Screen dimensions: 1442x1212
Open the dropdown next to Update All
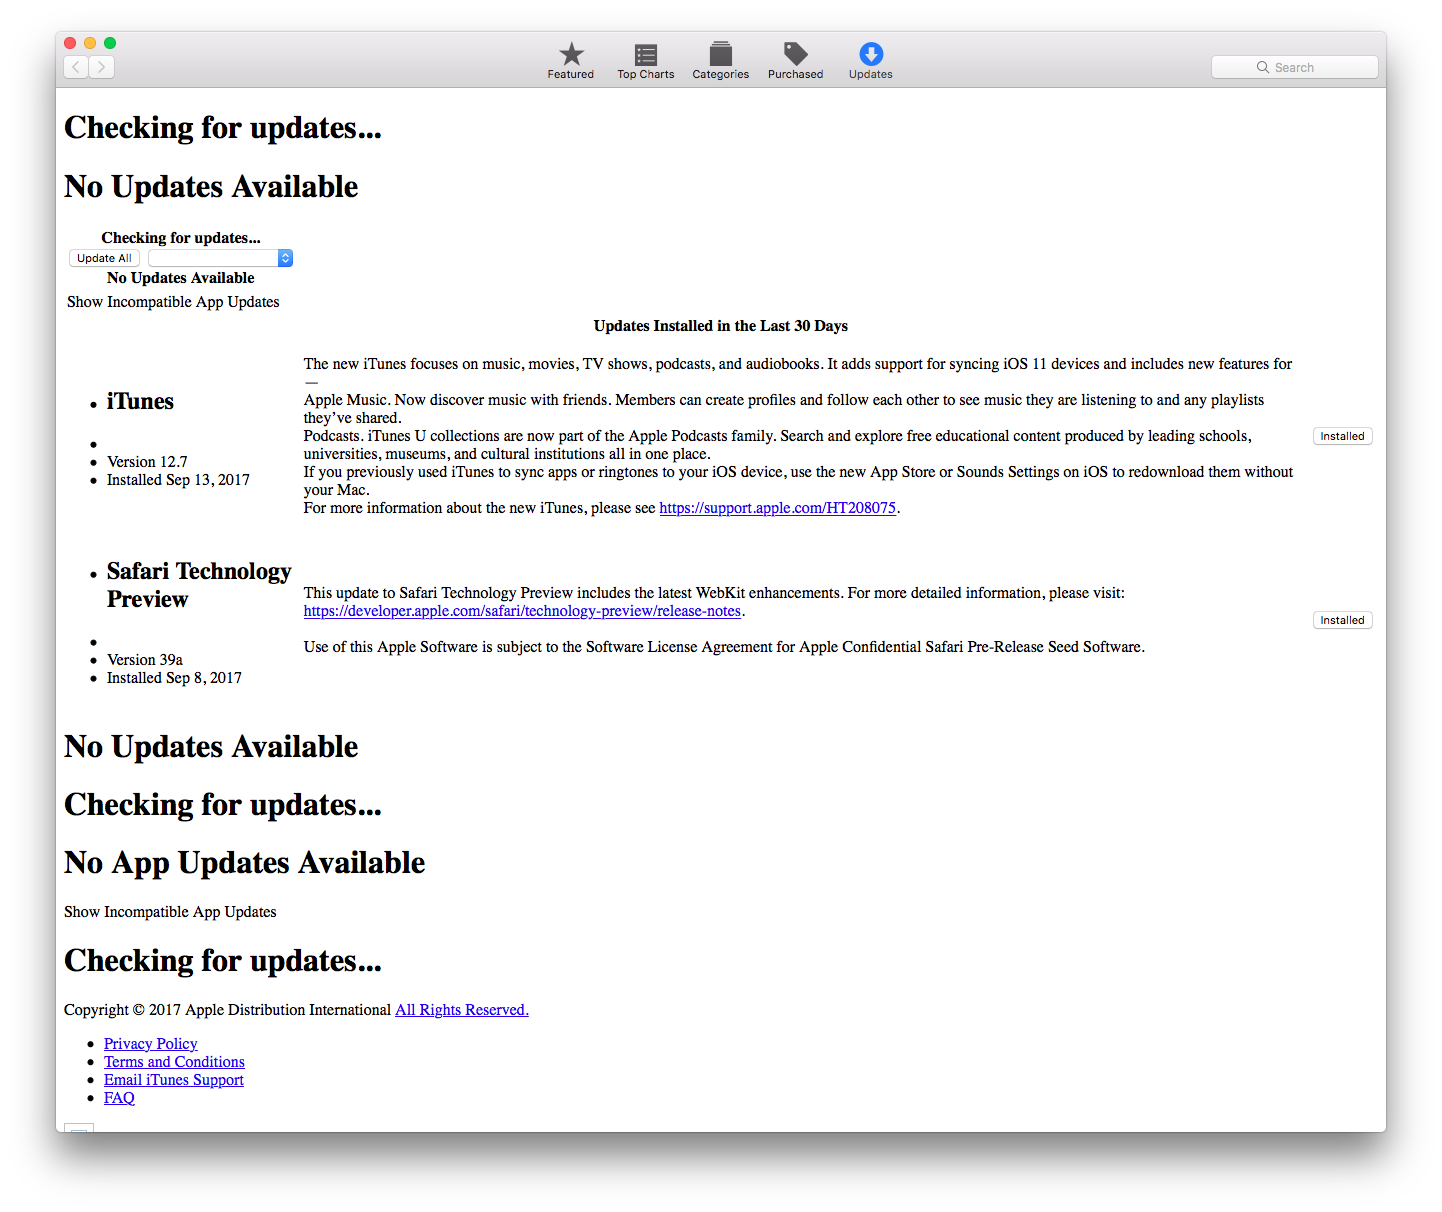point(220,258)
